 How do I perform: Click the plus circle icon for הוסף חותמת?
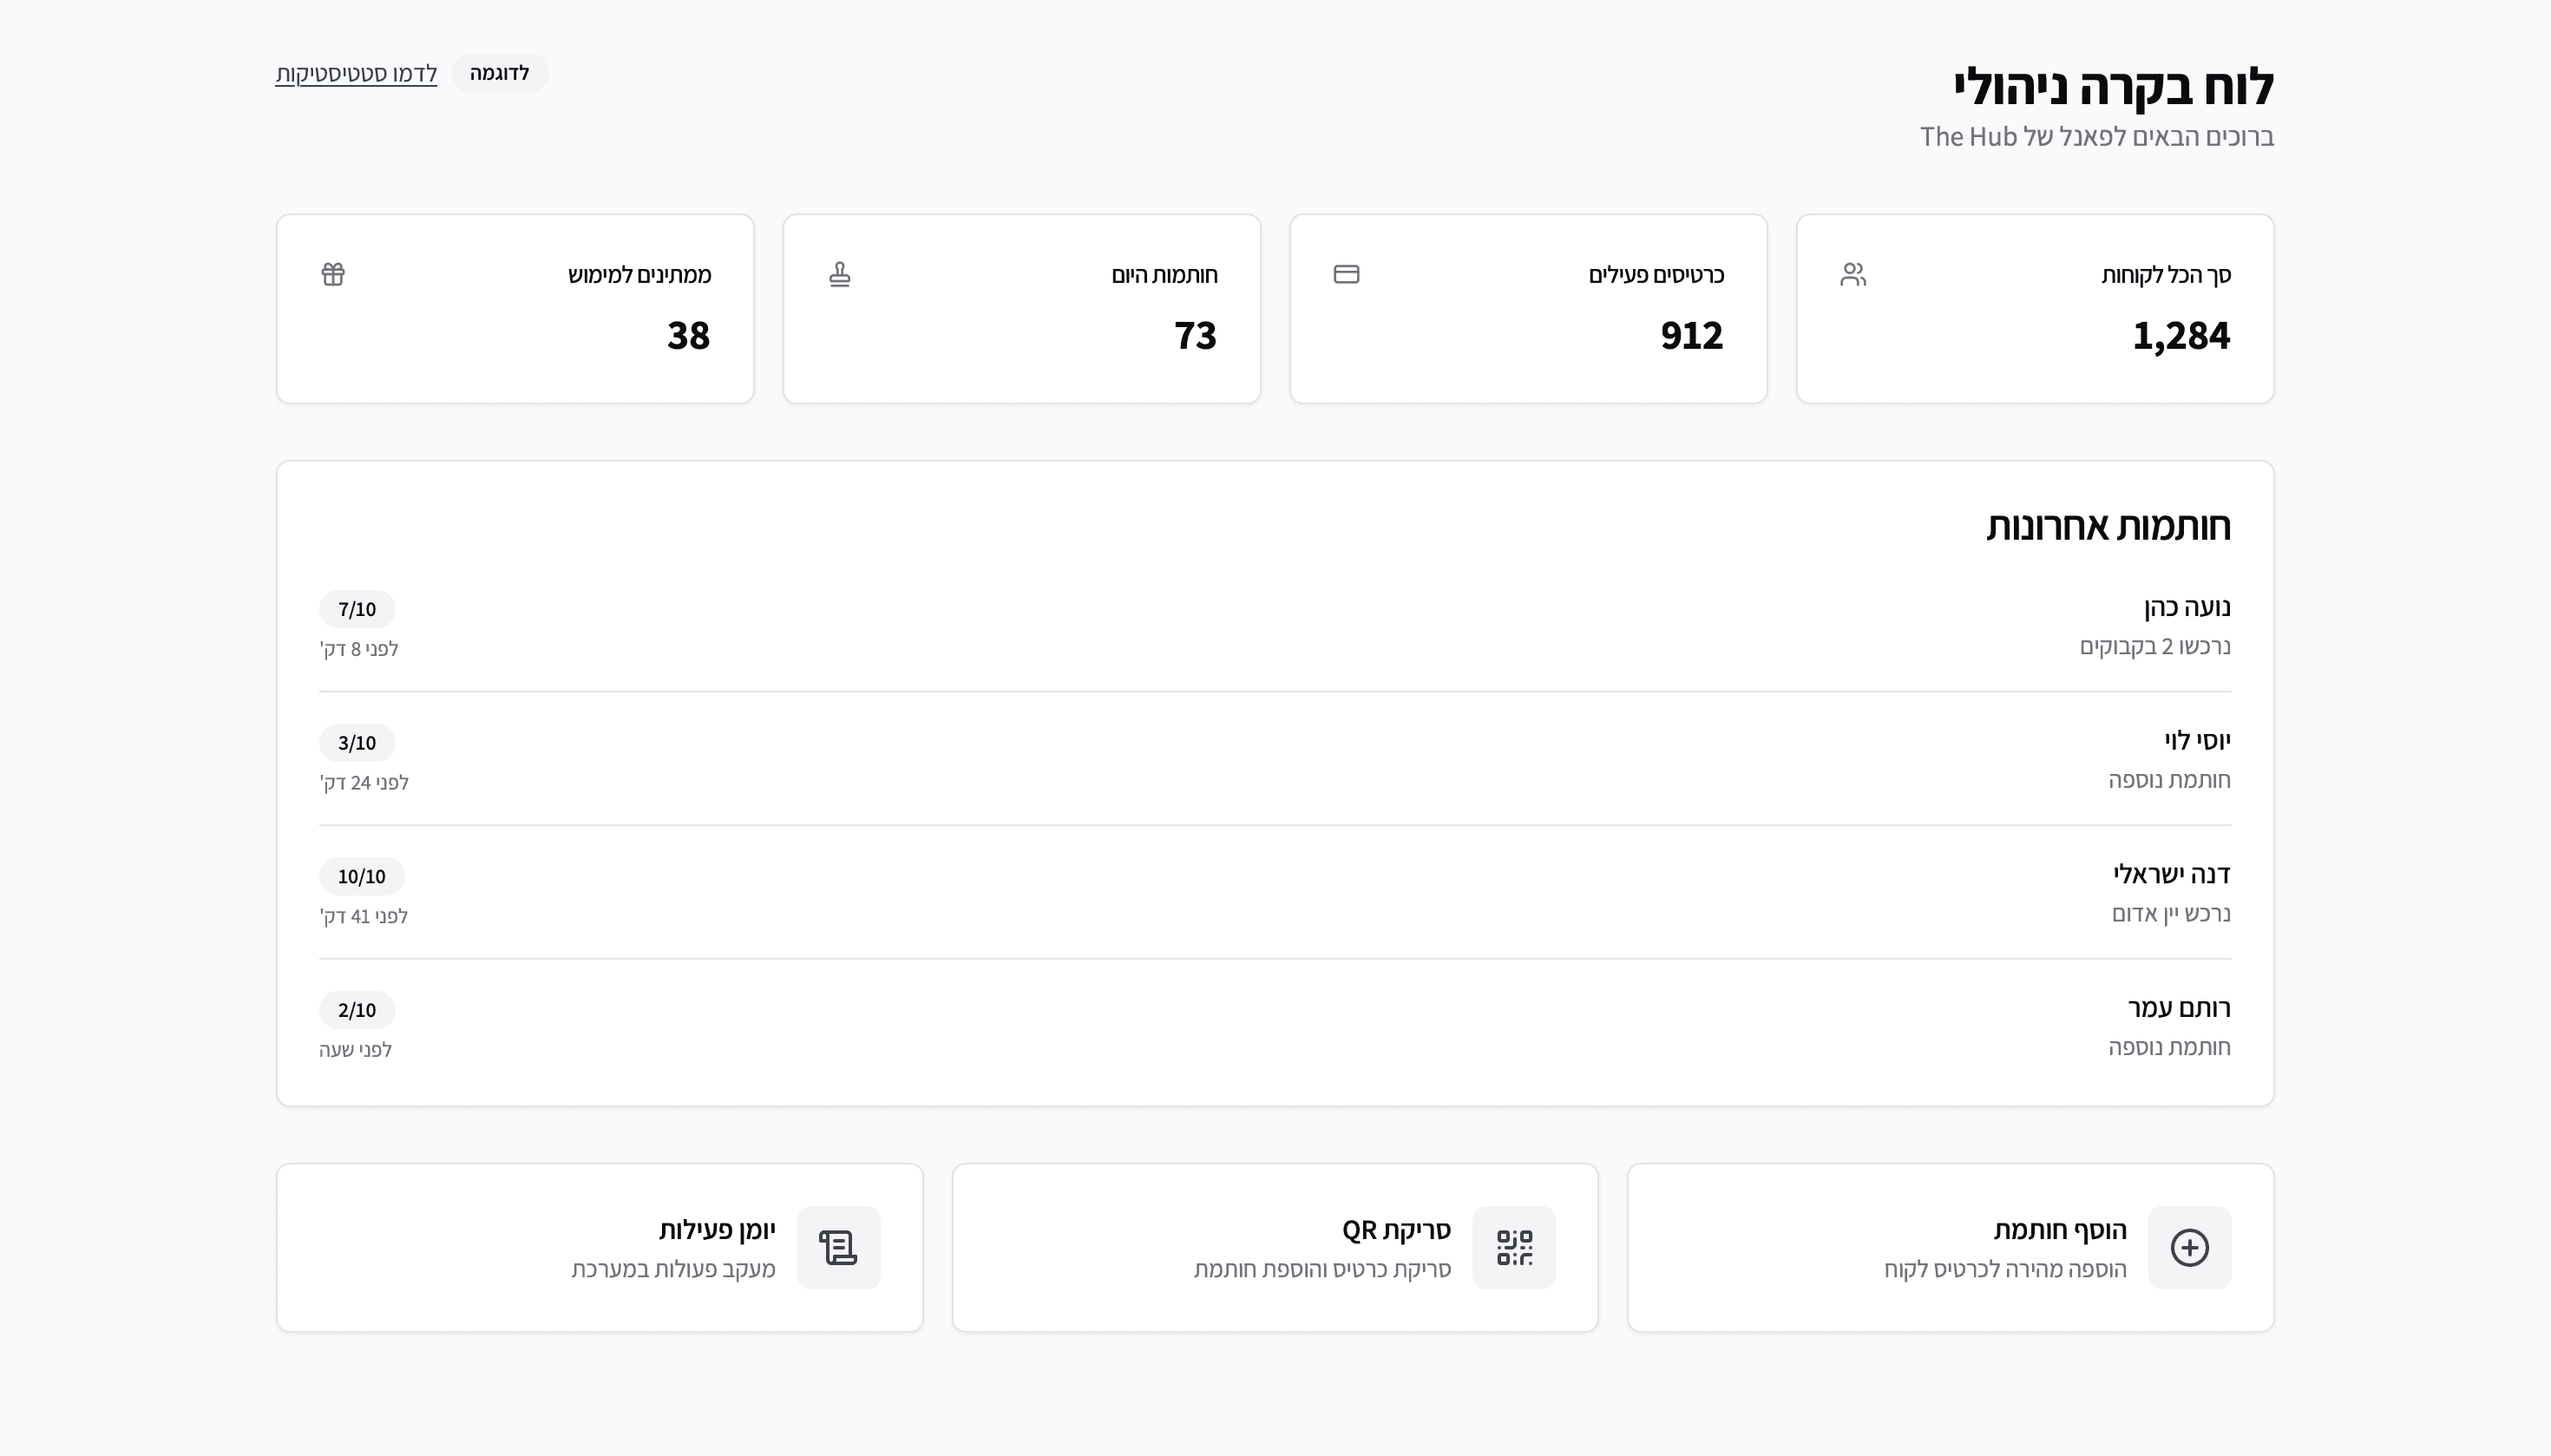click(x=2189, y=1247)
